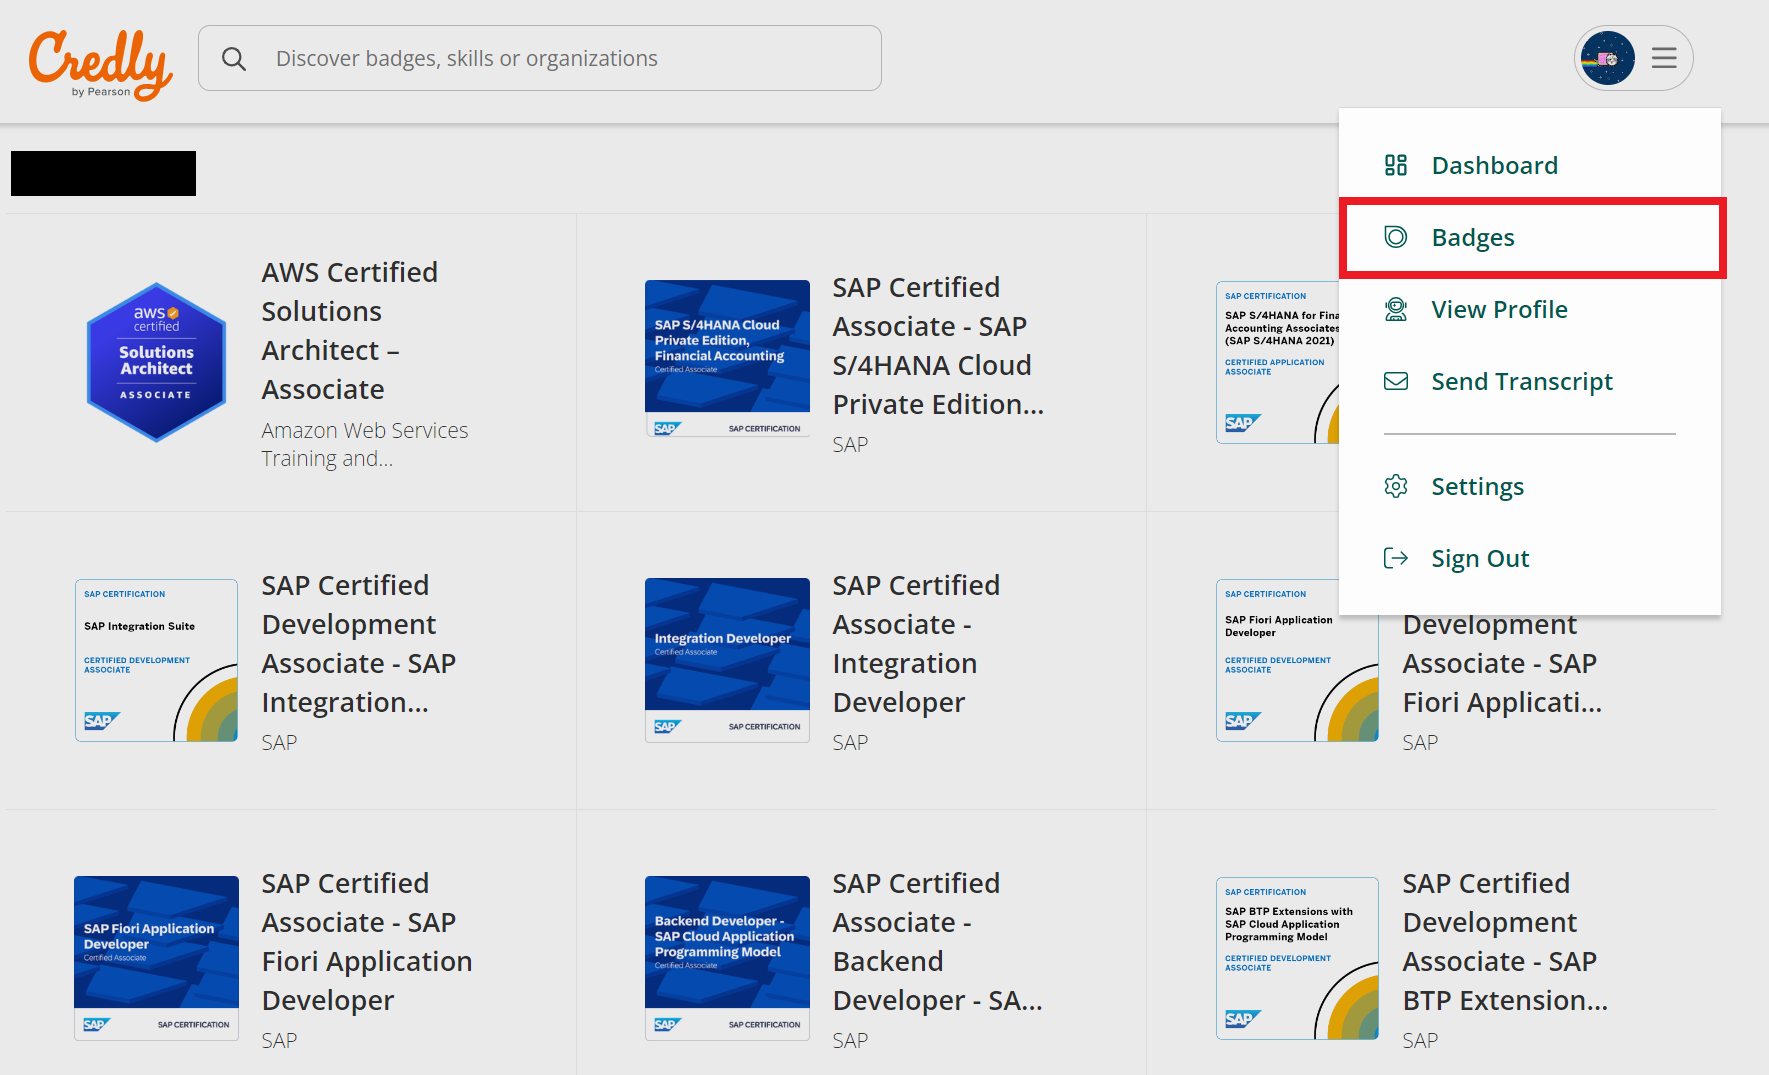Choose Send Transcript from menu
This screenshot has height=1075, width=1769.
click(1521, 382)
